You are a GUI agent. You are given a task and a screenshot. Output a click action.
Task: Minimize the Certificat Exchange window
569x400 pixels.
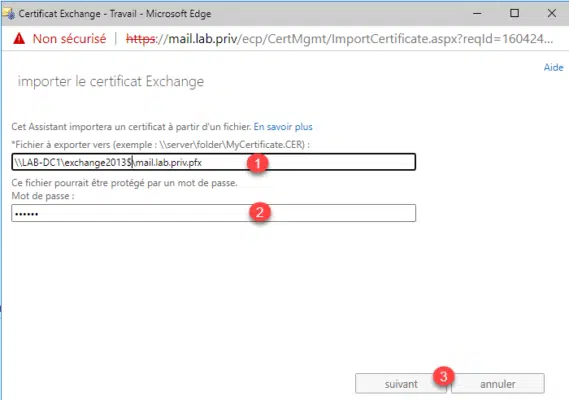(477, 13)
